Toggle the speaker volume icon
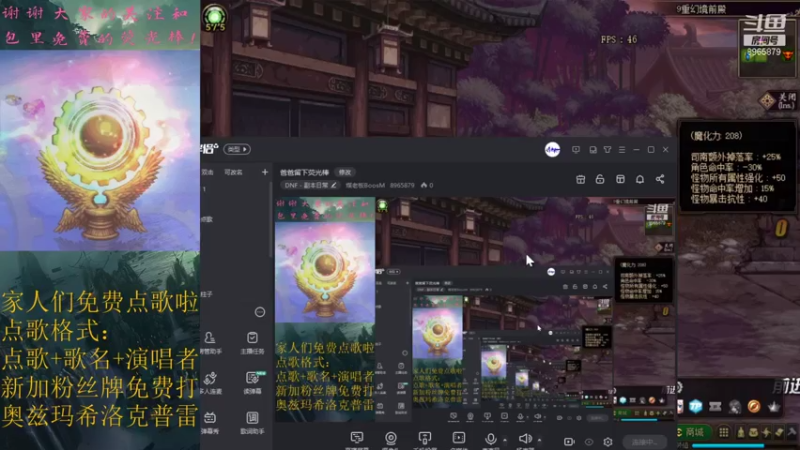Screen dimensions: 800x450 pyautogui.click(x=524, y=438)
